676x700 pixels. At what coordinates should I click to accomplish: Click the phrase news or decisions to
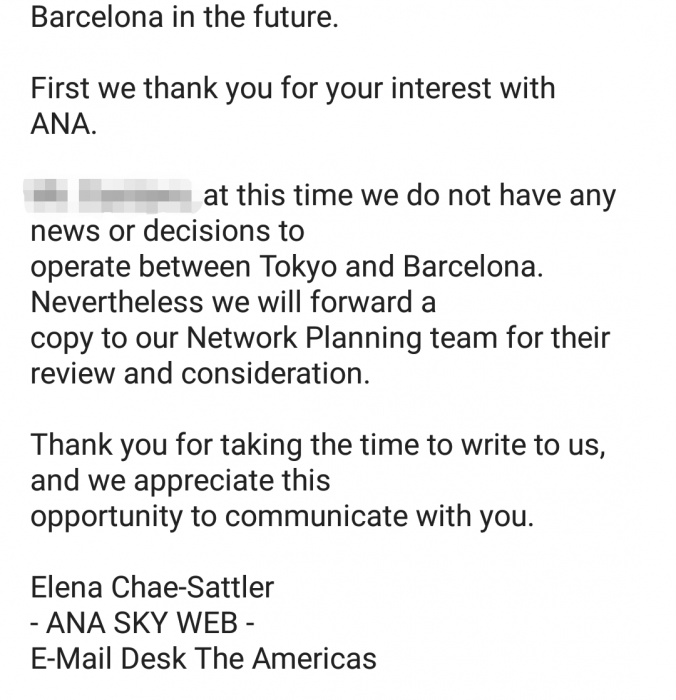pyautogui.click(x=167, y=231)
